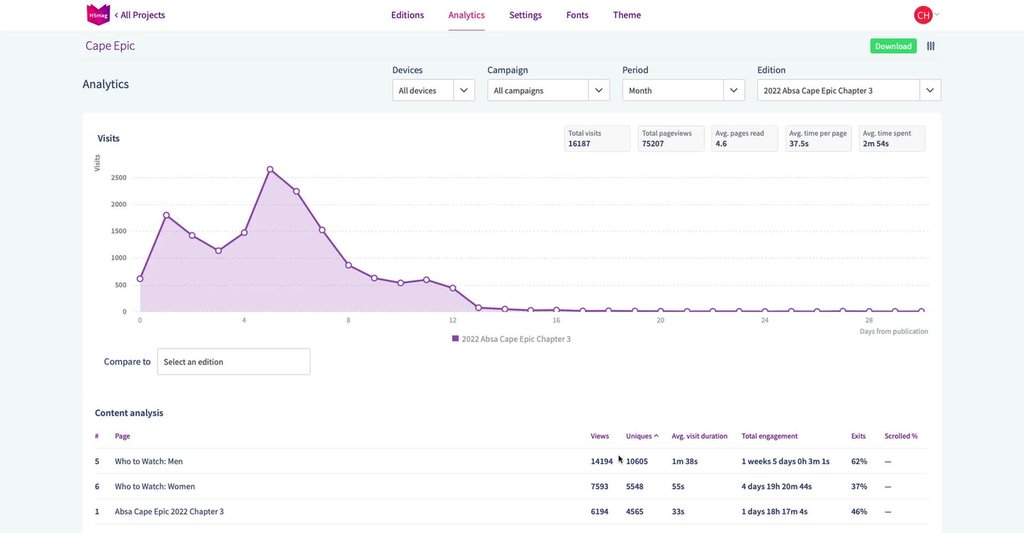The width and height of the screenshot is (1024, 533).
Task: Open the CH user avatar menu
Action: pos(923,15)
